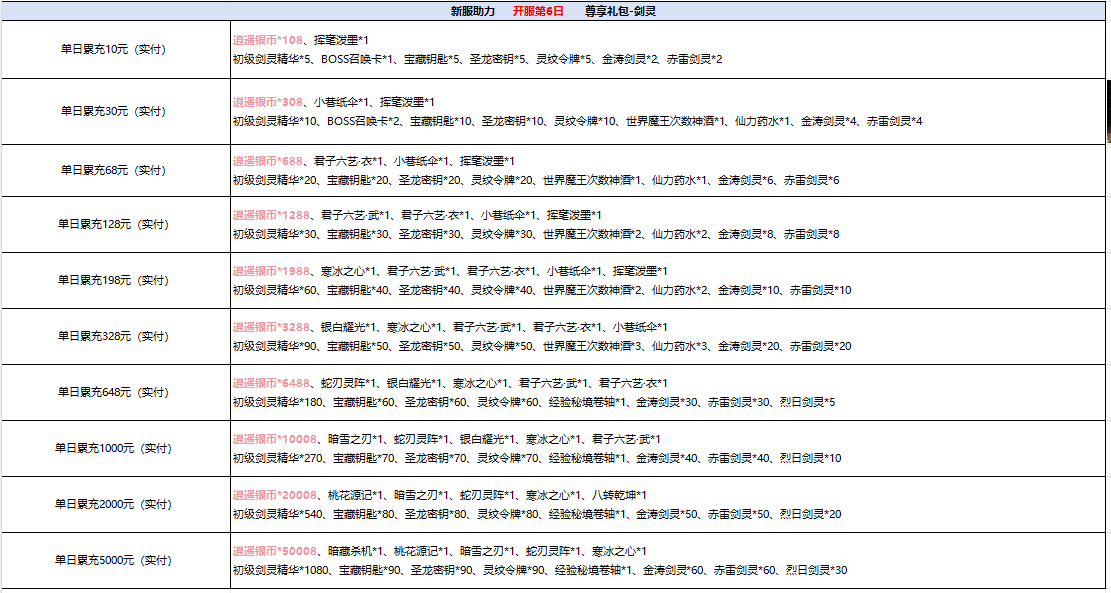The image size is (1111, 593).
Task: Select the 单日累充648元 (实付) tier cell
Action: (113, 393)
